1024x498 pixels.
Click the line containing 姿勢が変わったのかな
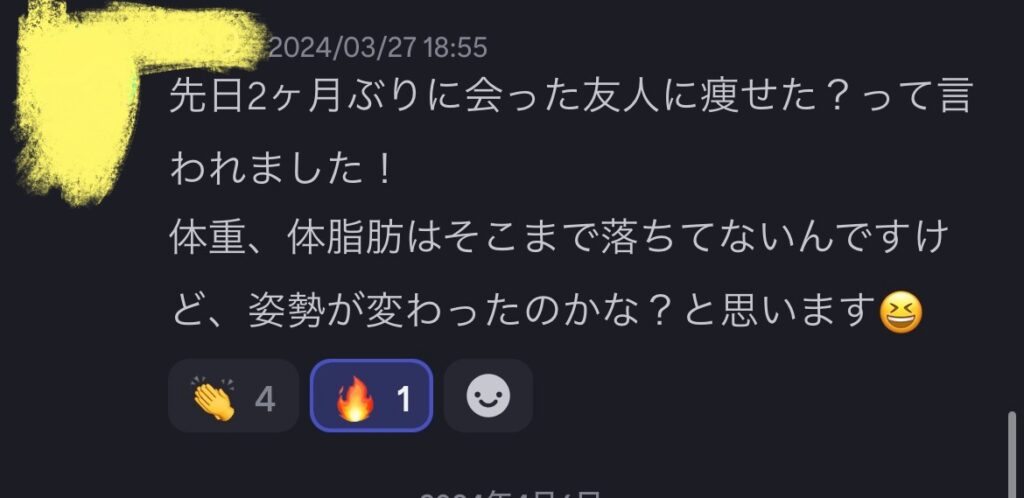click(547, 312)
